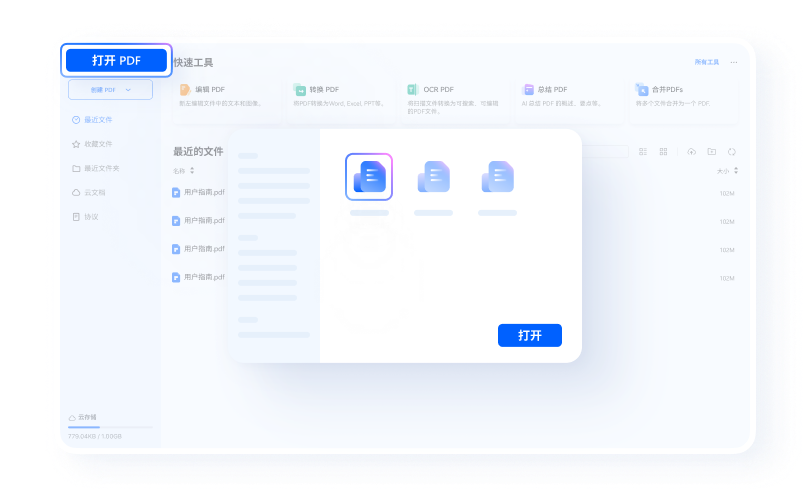Open 最近文件 in the sidebar
This screenshot has height=489, width=810.
[x=92, y=120]
